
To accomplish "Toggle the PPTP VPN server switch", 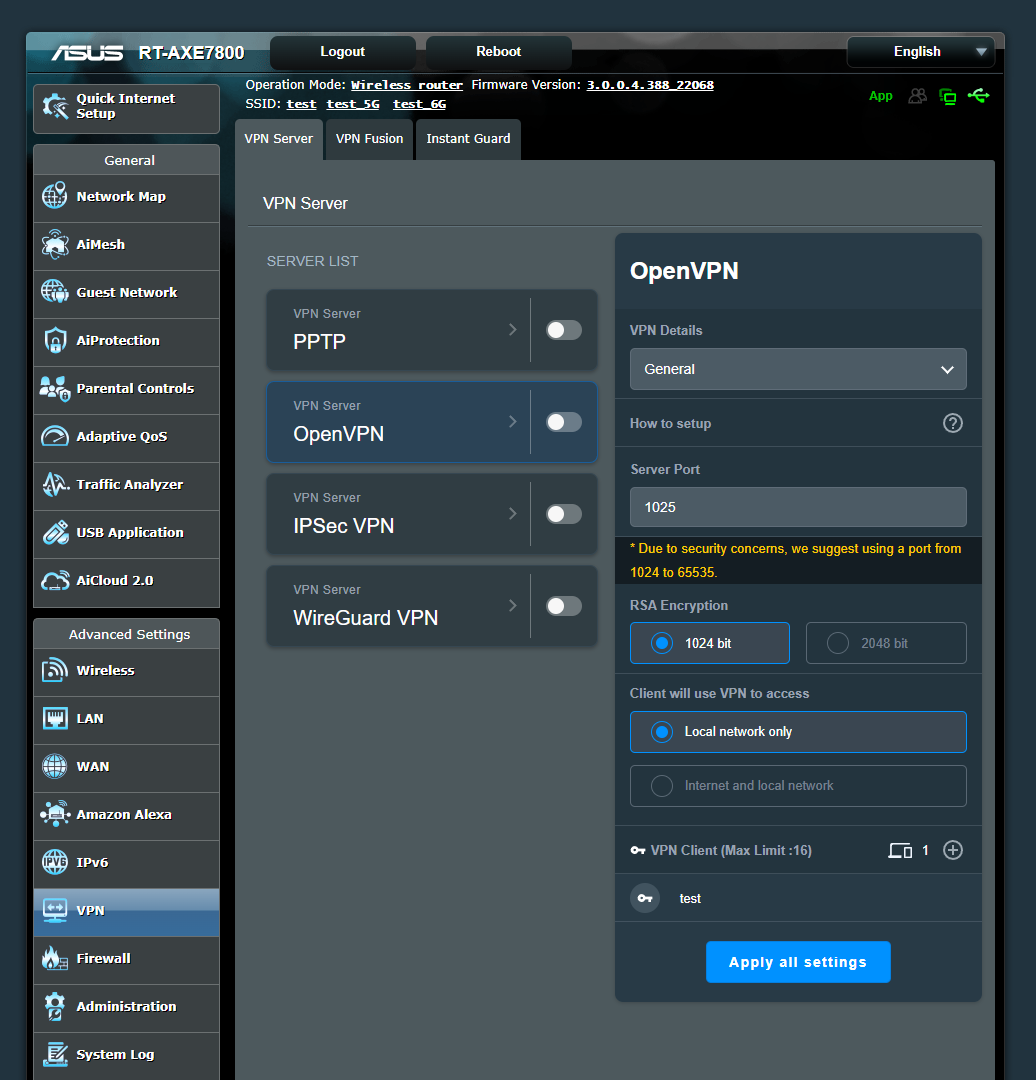I will click(563, 330).
